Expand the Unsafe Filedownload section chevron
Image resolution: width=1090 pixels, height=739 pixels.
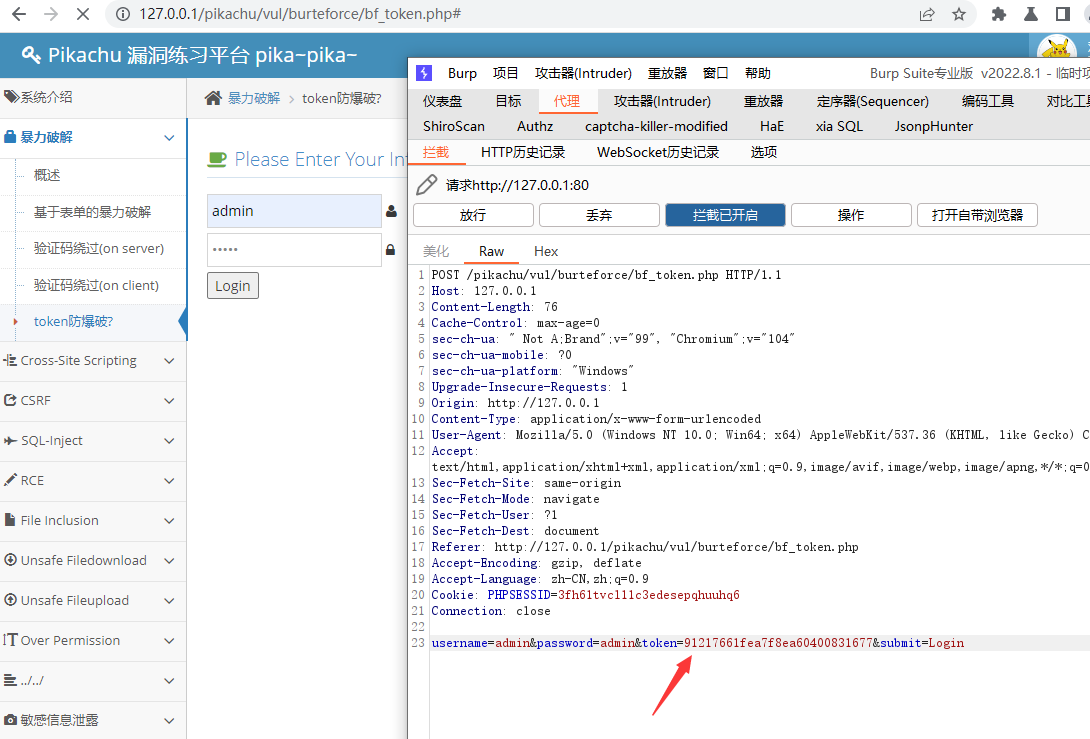click(169, 561)
